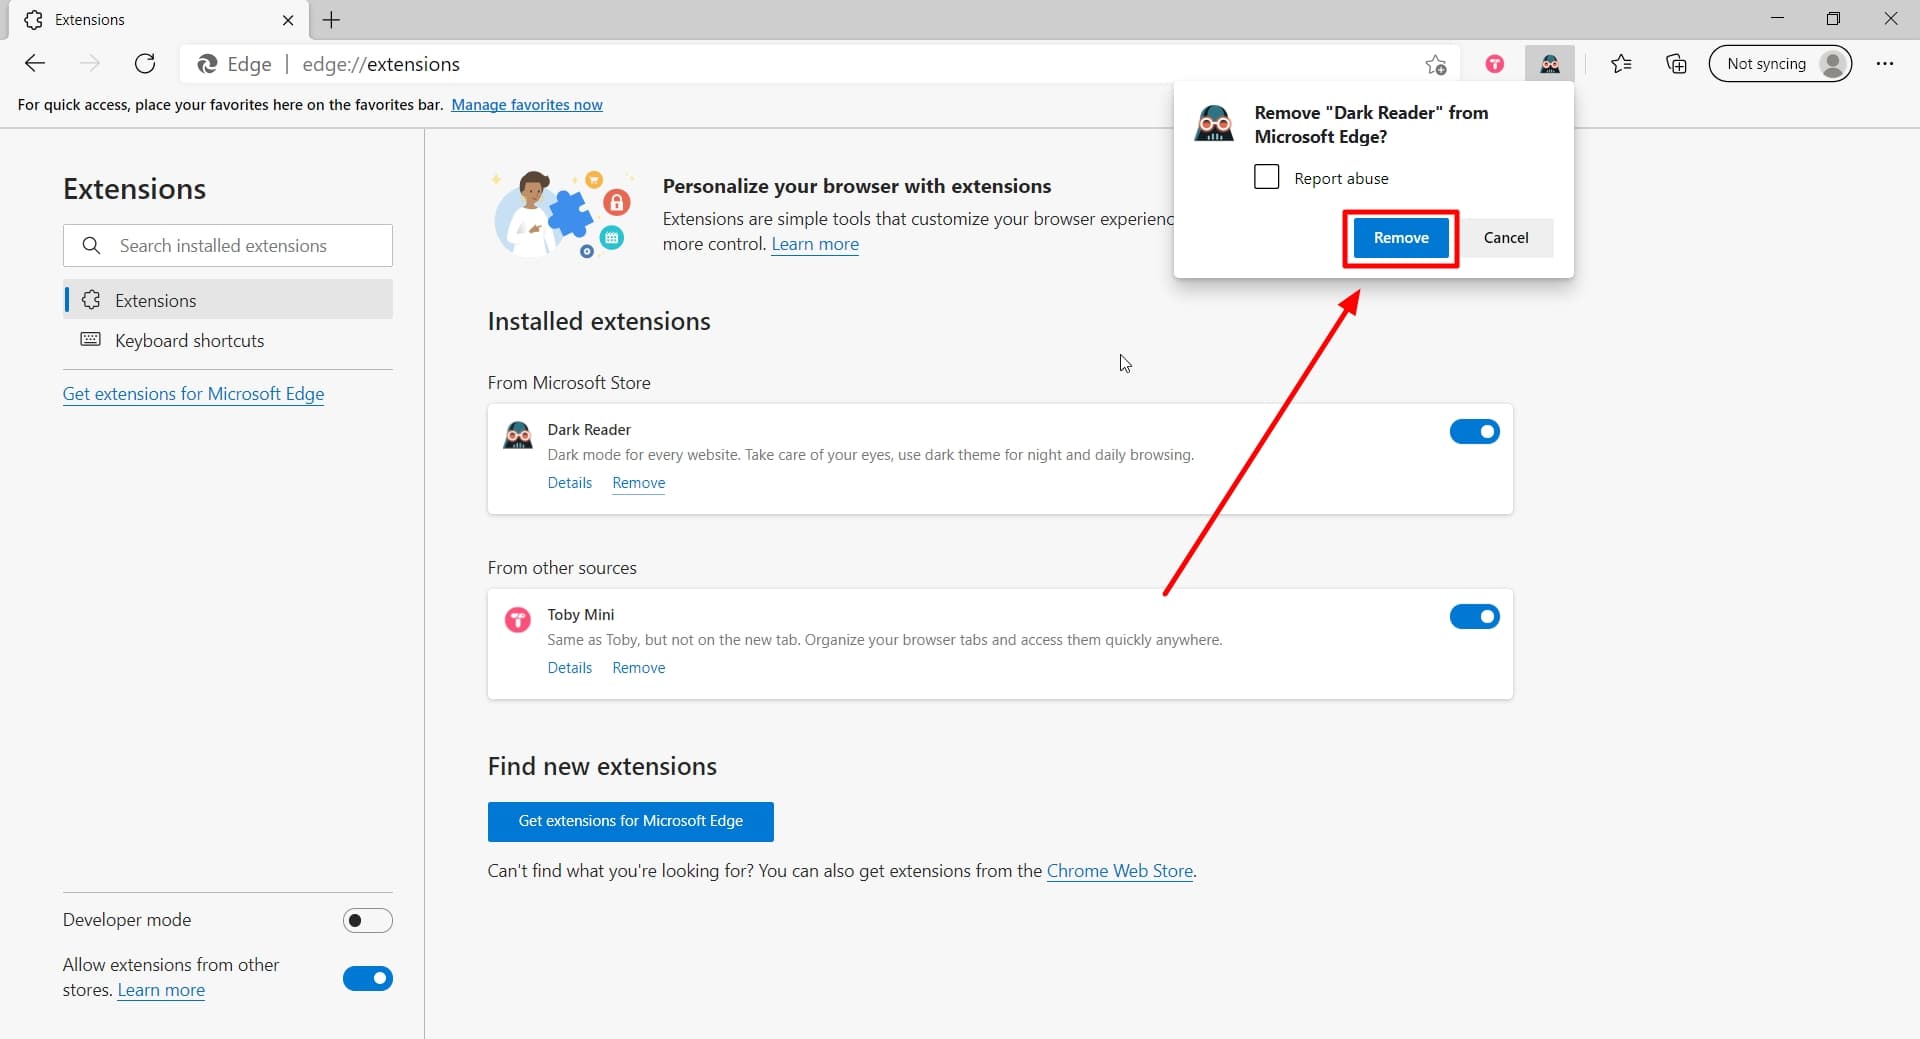Close the Extensions tab

[x=288, y=20]
